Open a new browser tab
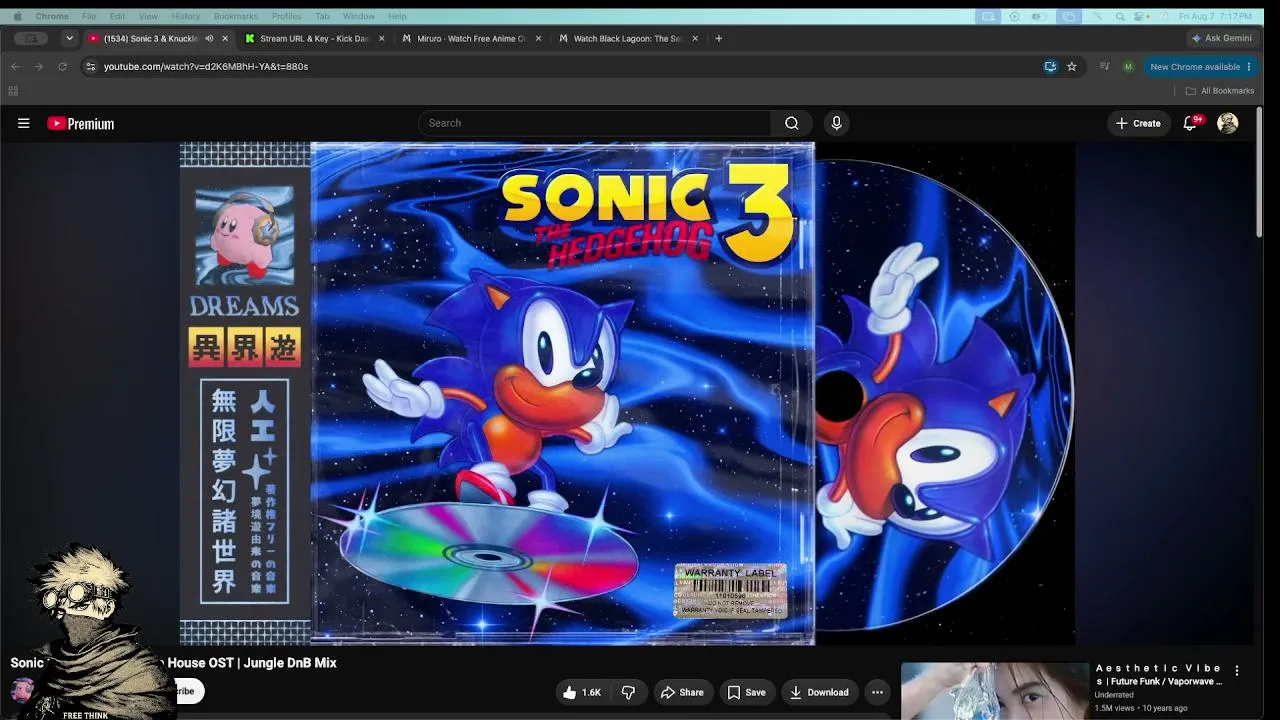The image size is (1280, 720). 718,38
